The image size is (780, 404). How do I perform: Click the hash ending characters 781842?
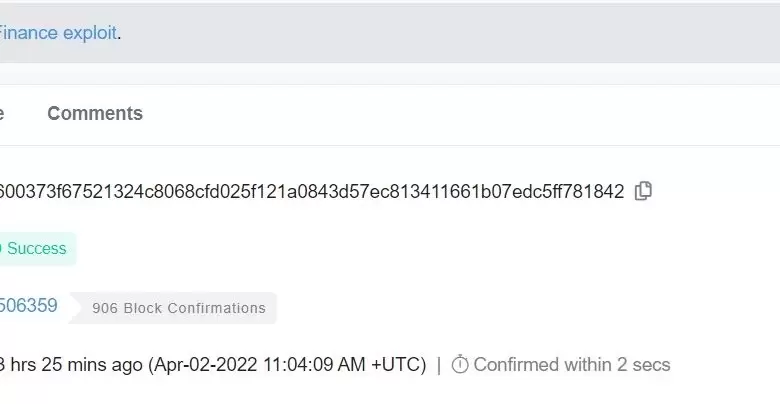coord(598,191)
